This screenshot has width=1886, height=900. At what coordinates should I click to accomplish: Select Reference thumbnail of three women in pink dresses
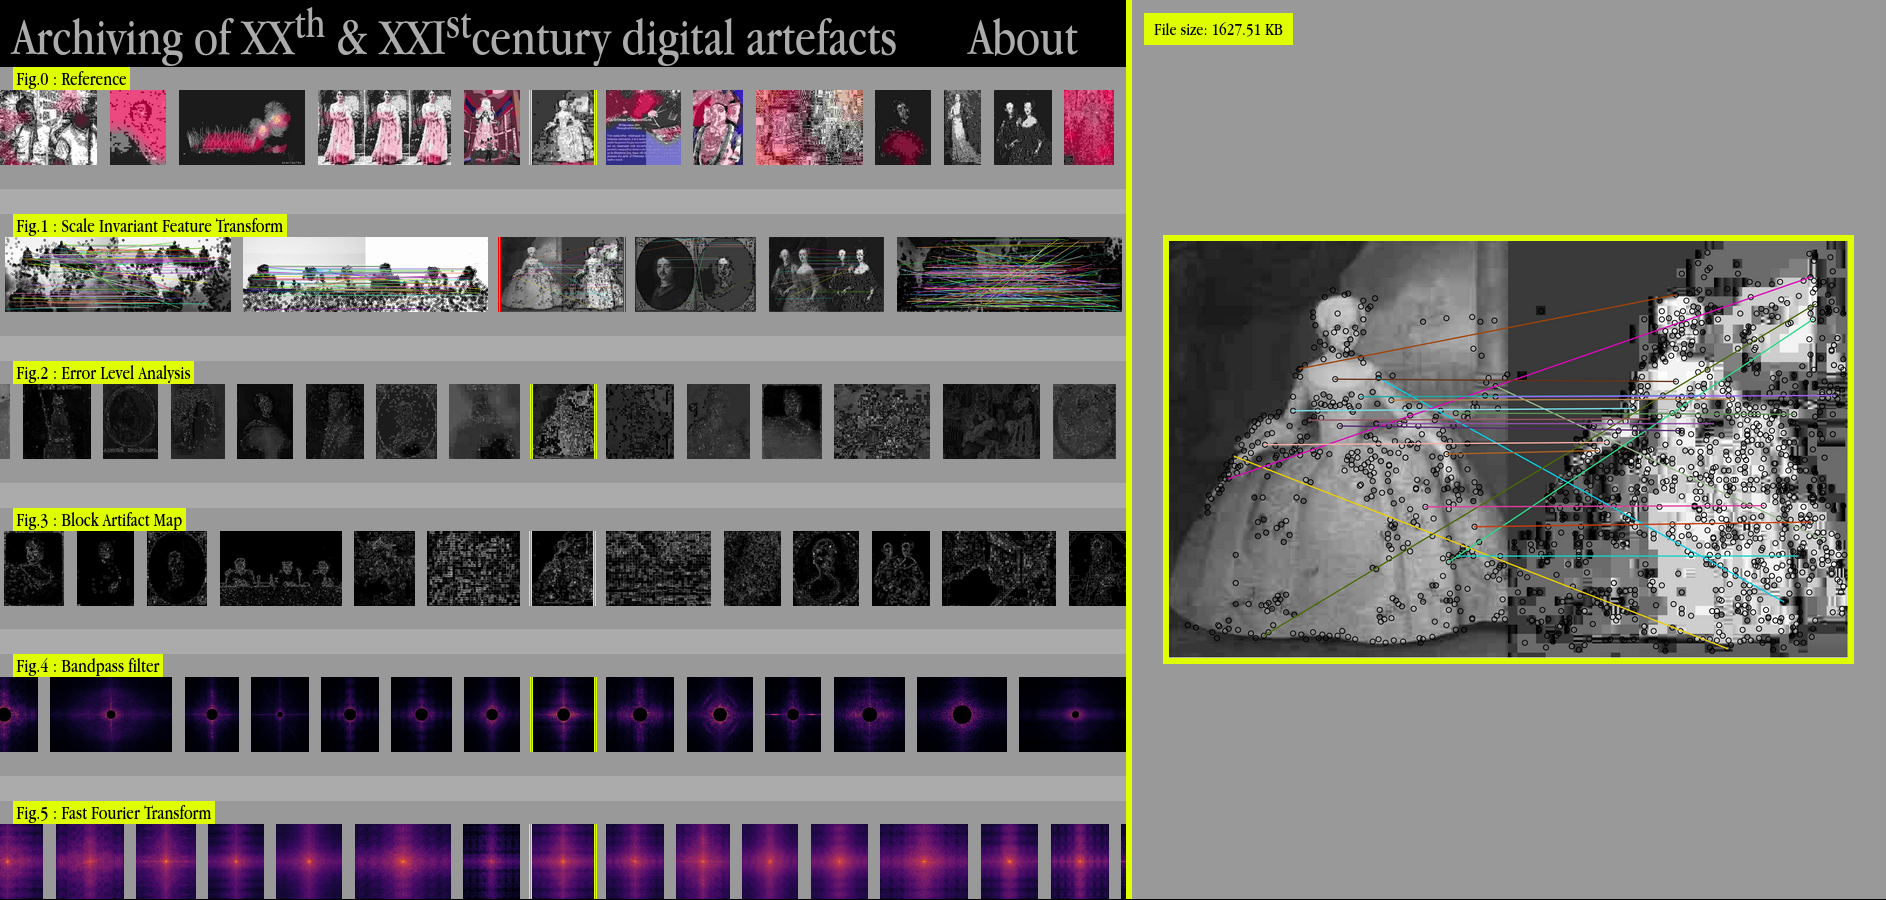point(384,127)
